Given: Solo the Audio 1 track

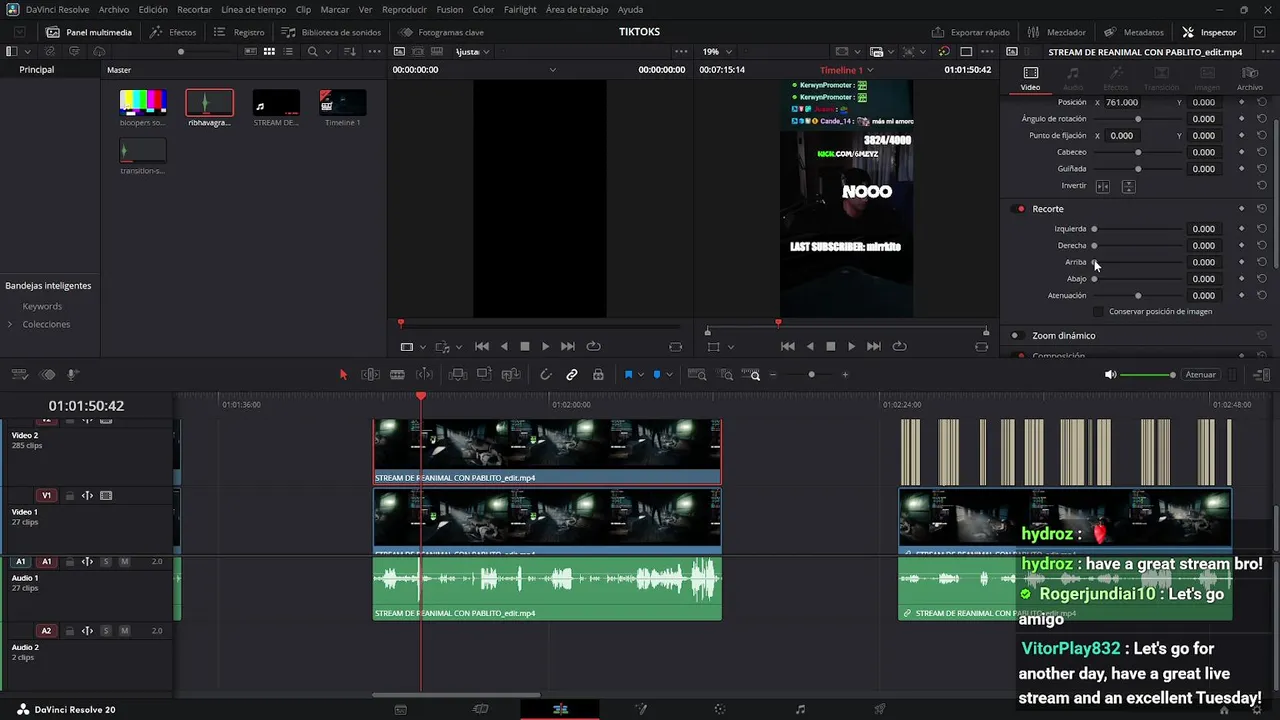Looking at the screenshot, I should pos(106,562).
